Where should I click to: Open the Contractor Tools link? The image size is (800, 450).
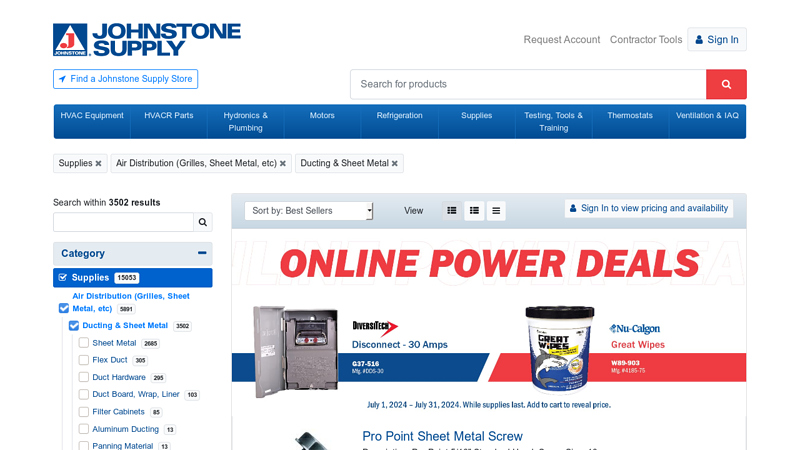(x=646, y=40)
